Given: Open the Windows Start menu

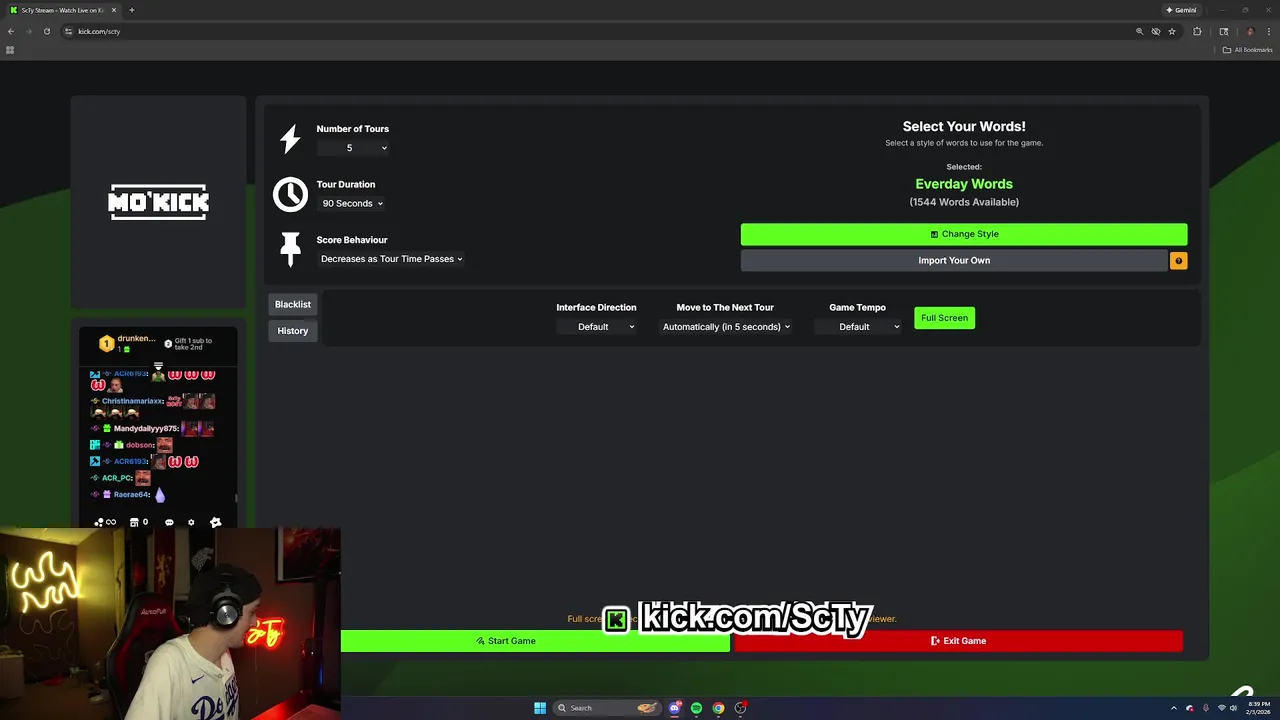Looking at the screenshot, I should tap(540, 708).
